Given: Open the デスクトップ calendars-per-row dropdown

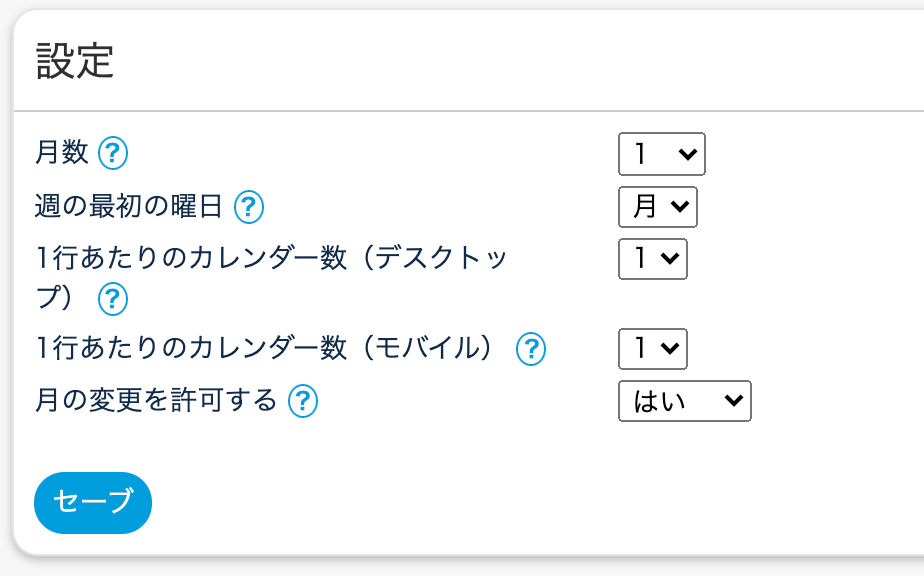Looking at the screenshot, I should click(653, 259).
